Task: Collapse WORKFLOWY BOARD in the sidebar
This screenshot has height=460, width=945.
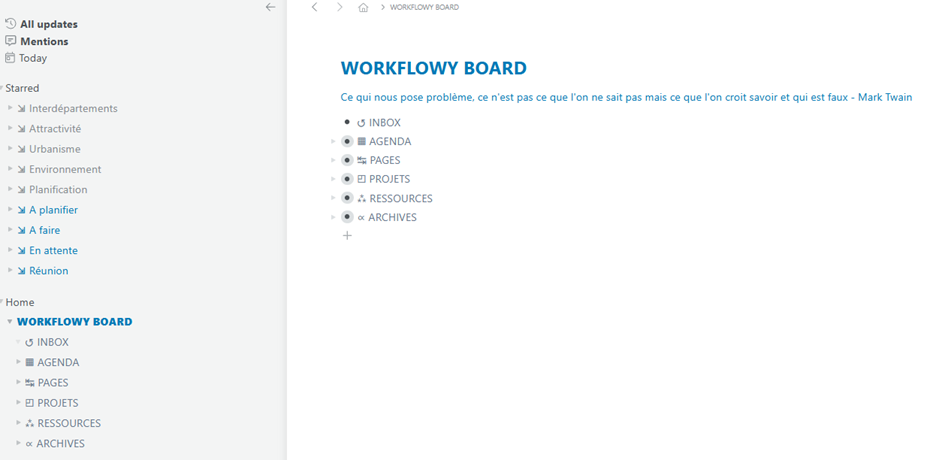Action: click(x=9, y=322)
